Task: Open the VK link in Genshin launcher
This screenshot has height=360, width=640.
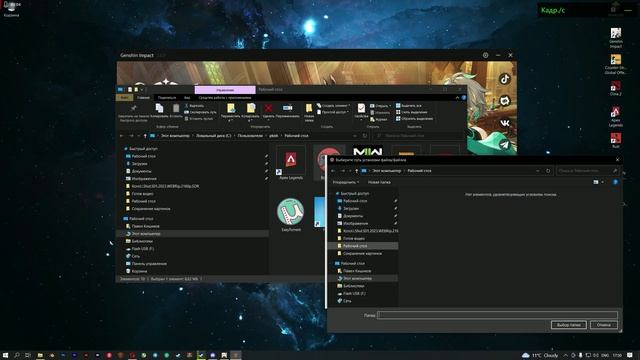Action: coord(505,122)
